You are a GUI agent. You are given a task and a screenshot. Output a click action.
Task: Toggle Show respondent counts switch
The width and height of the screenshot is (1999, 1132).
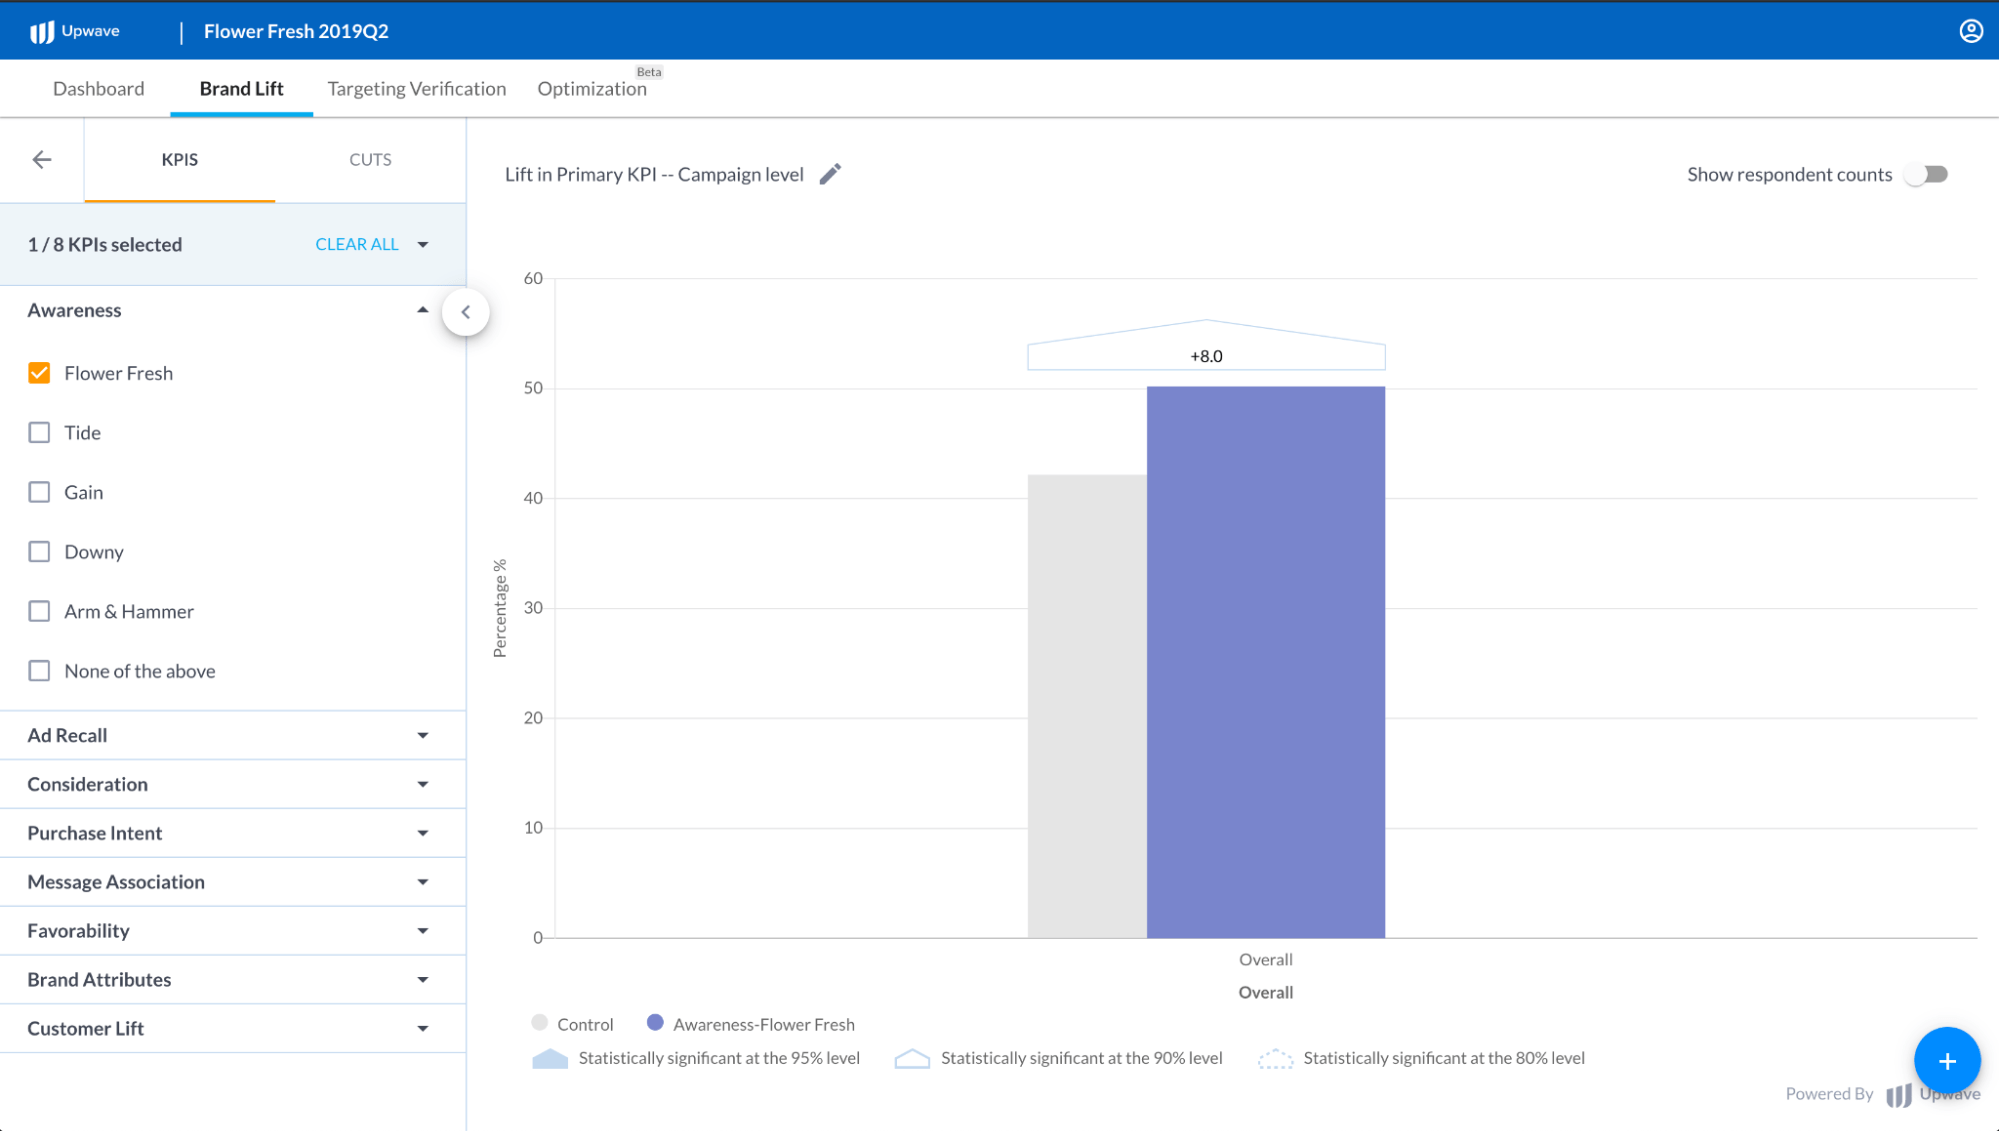pyautogui.click(x=1926, y=174)
